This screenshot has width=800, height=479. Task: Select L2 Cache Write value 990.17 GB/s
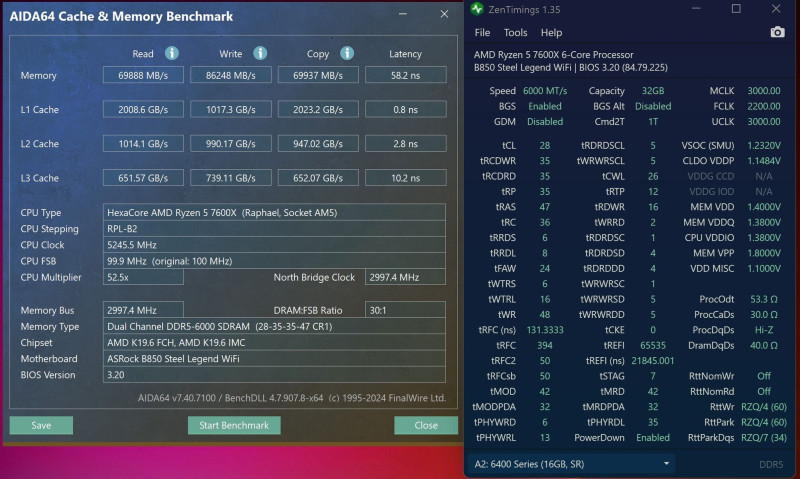point(231,143)
